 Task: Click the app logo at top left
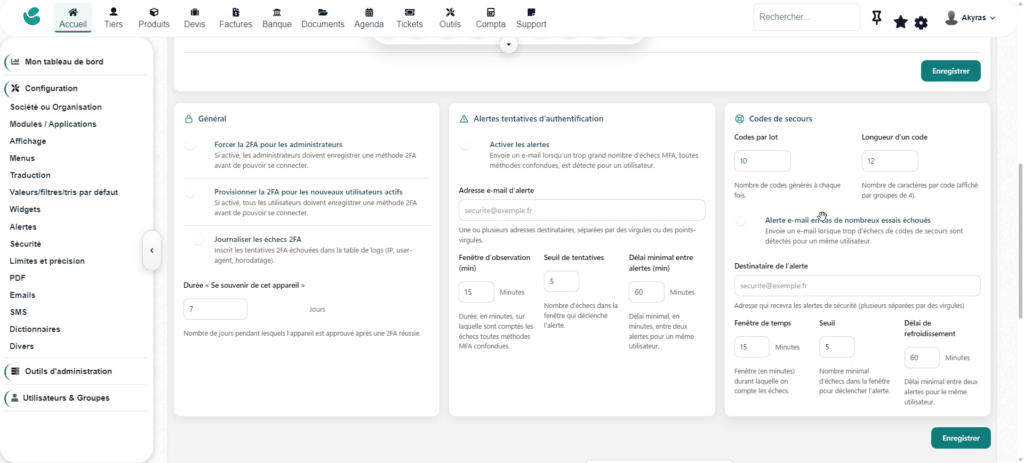31,16
